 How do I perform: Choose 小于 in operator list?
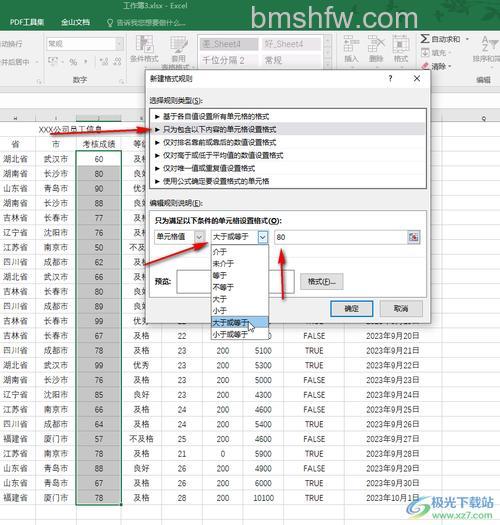tap(239, 310)
